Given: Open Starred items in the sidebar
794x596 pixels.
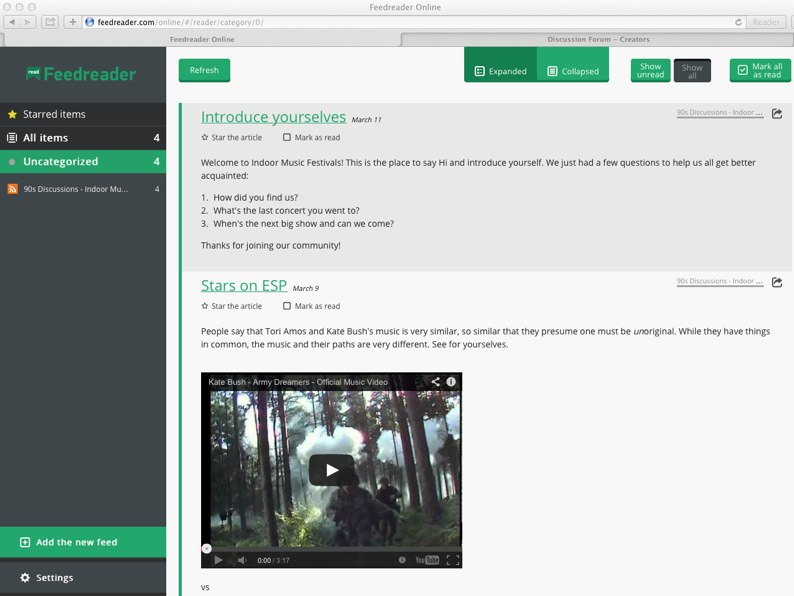Looking at the screenshot, I should [54, 114].
